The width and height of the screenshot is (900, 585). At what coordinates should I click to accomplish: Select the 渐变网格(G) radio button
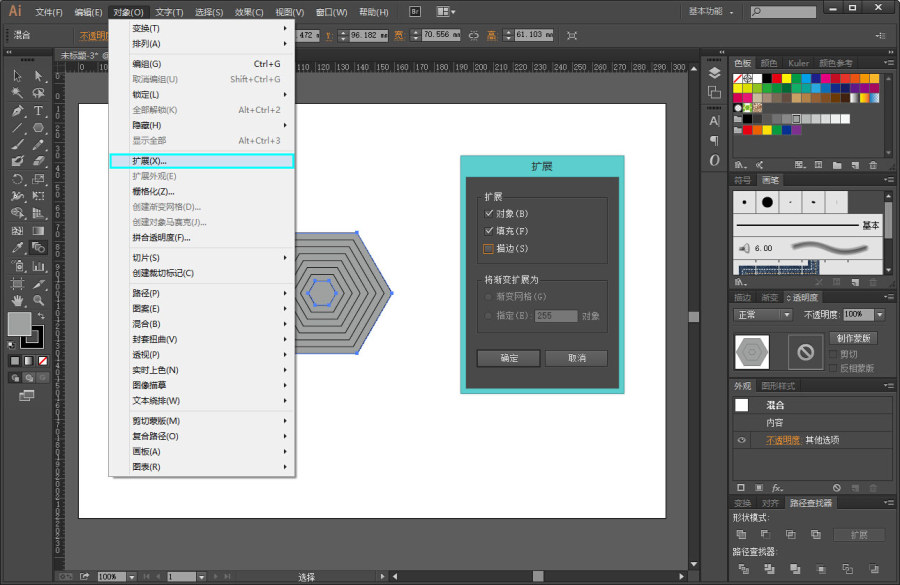(x=488, y=297)
